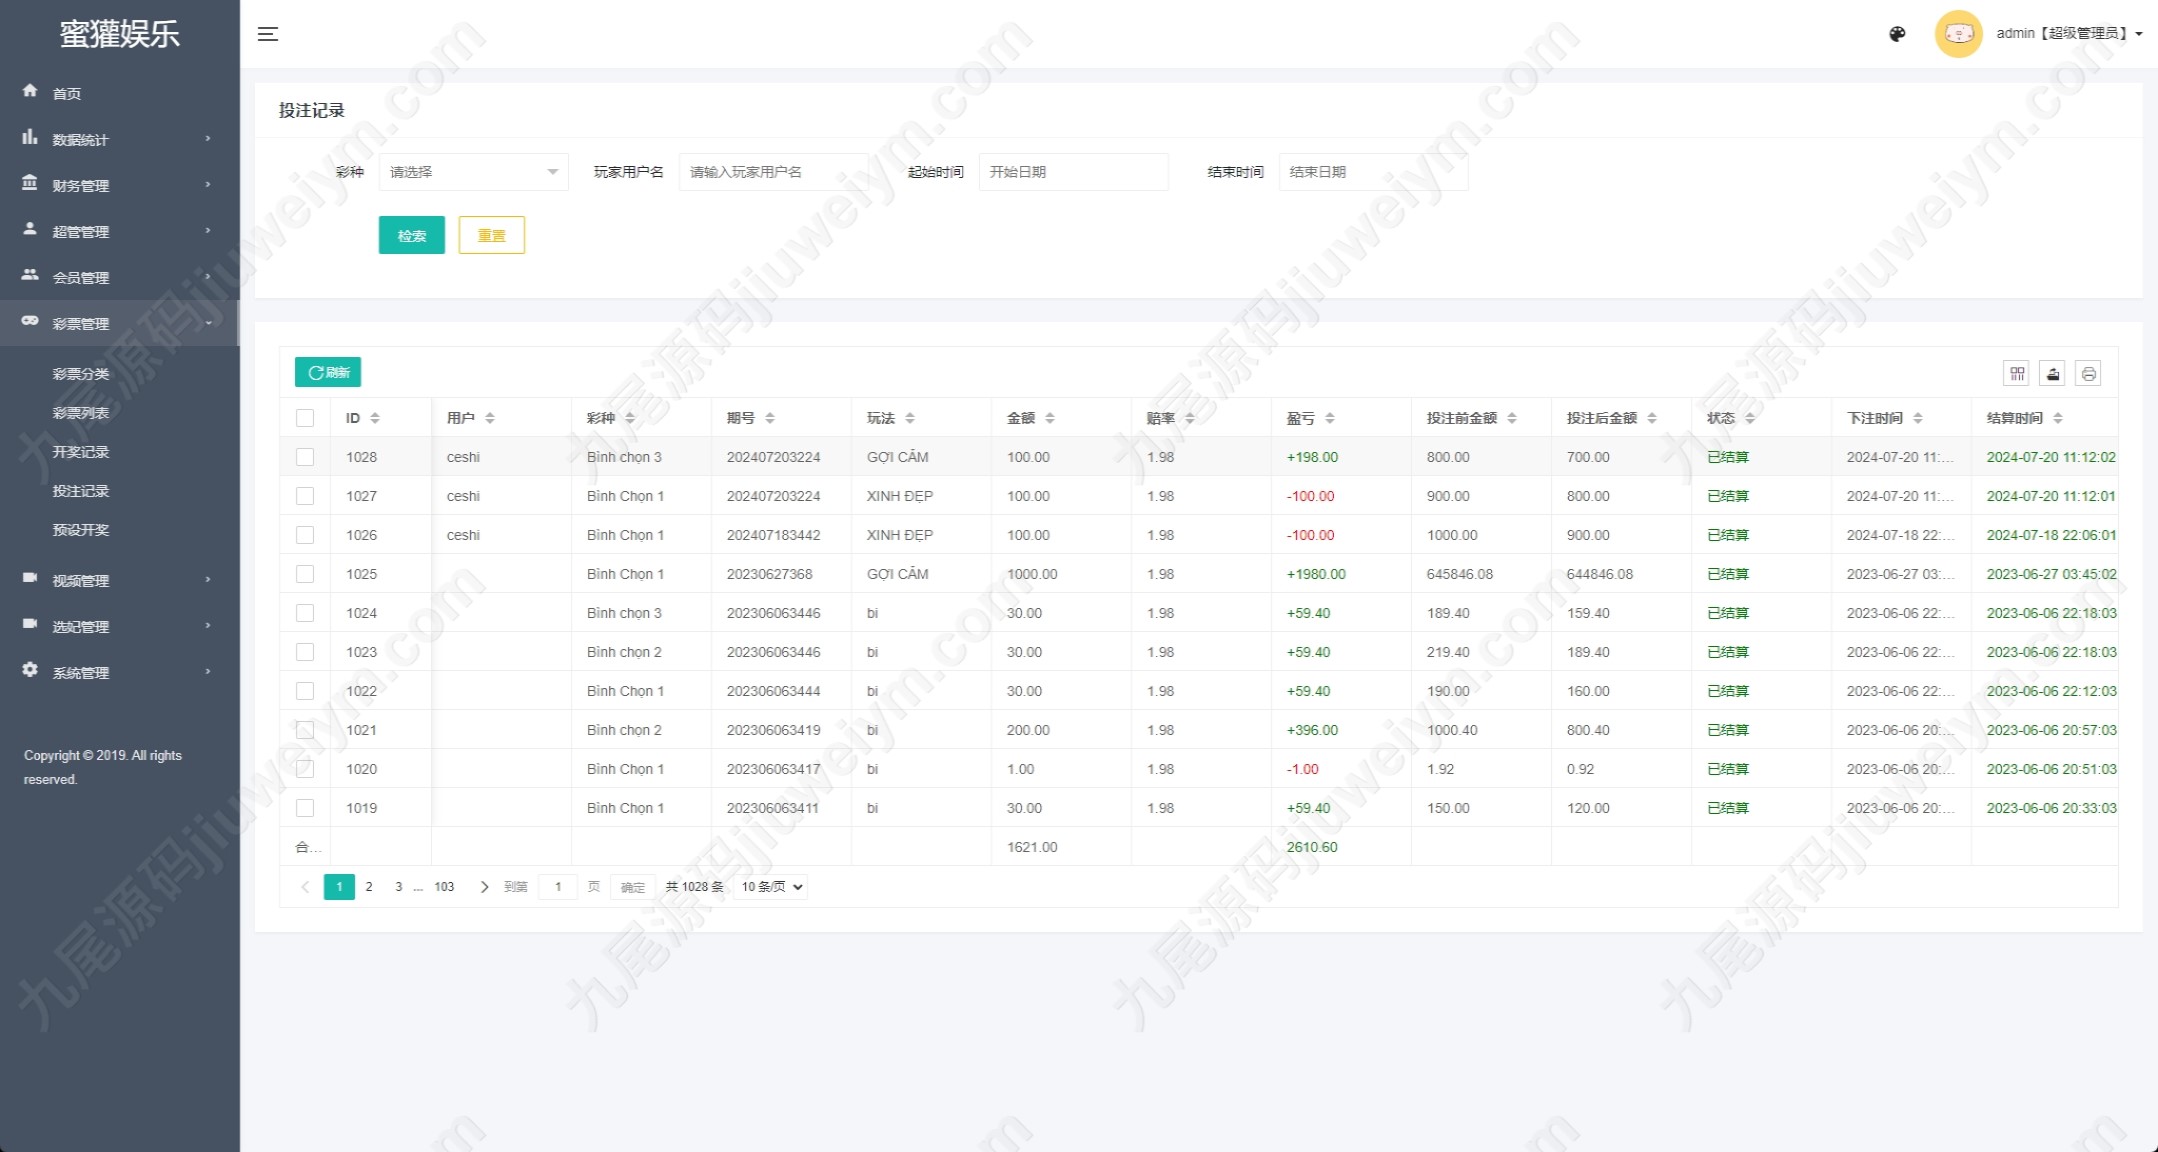Export the table using the export icon
The width and height of the screenshot is (2158, 1152).
pyautogui.click(x=2053, y=374)
